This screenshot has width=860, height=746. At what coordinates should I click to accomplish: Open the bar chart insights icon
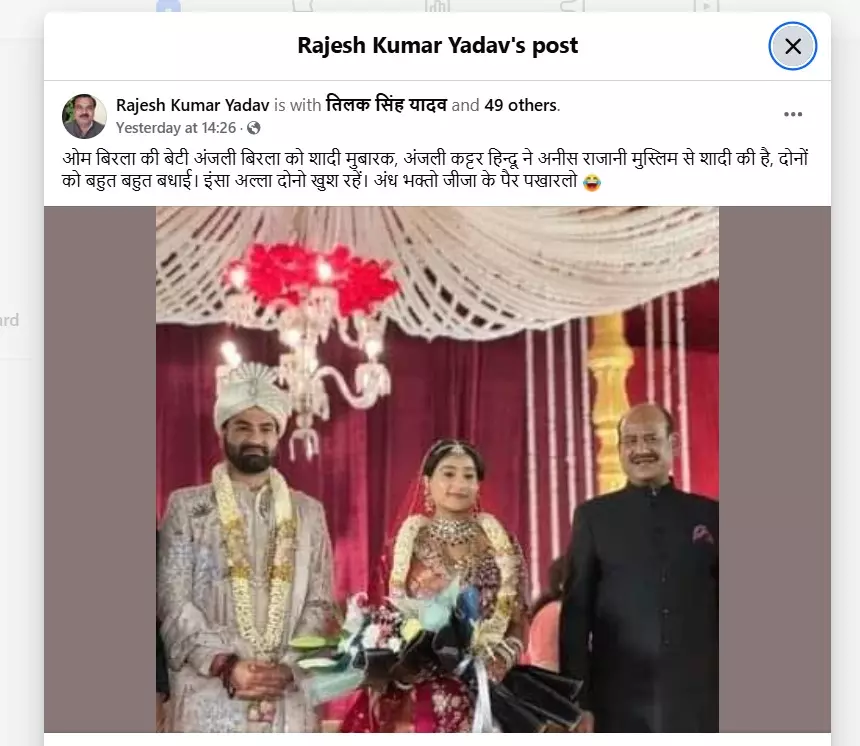[437, 6]
